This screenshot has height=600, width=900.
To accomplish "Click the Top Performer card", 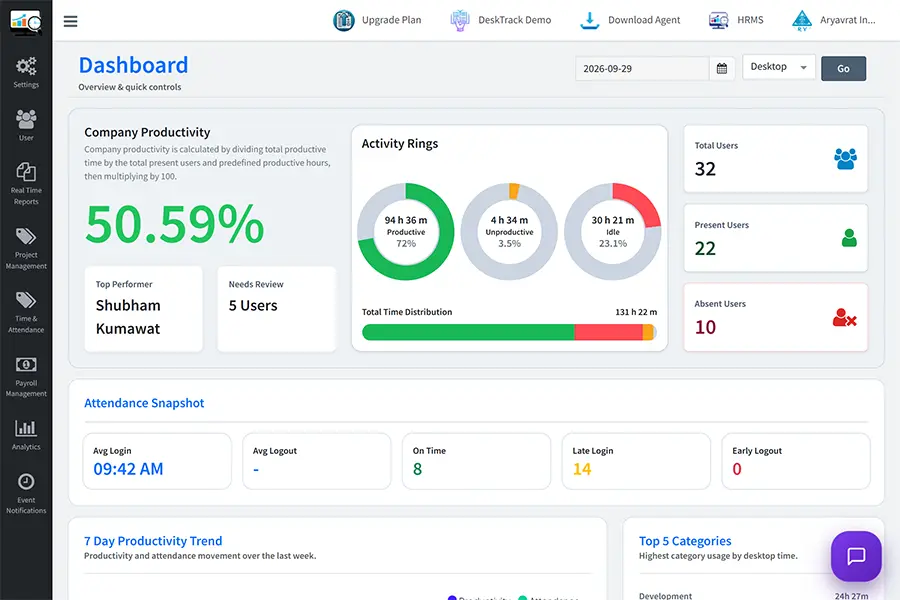I will [x=143, y=308].
